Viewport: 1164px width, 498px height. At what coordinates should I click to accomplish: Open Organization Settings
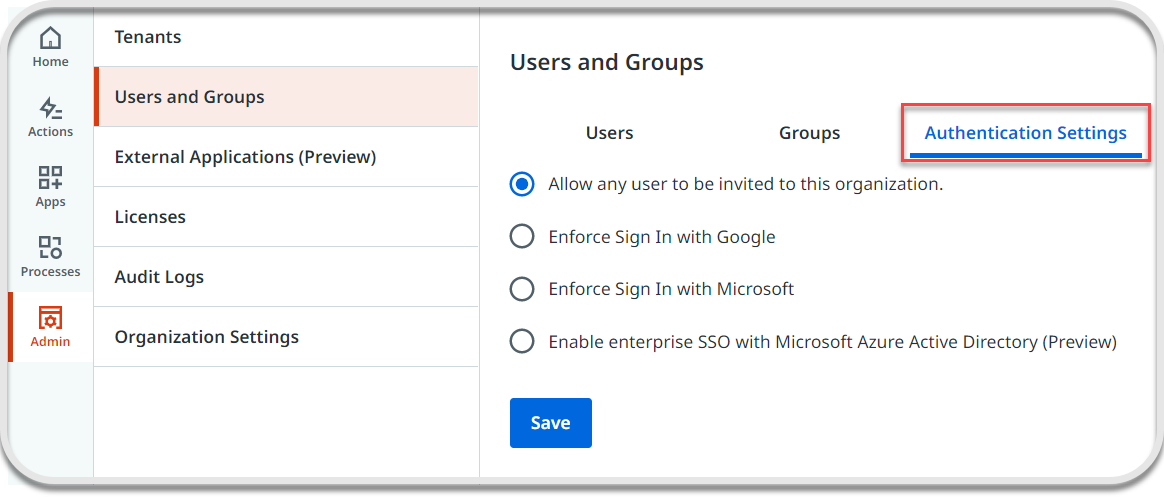(x=207, y=337)
